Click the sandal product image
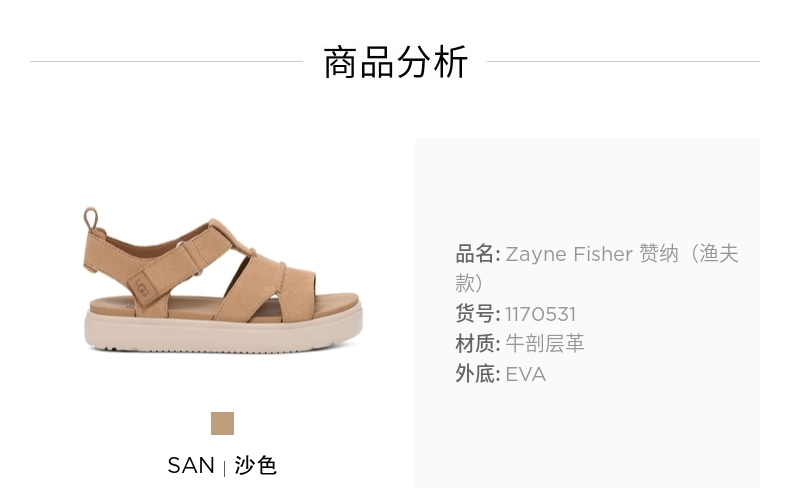The image size is (790, 488). (223, 280)
